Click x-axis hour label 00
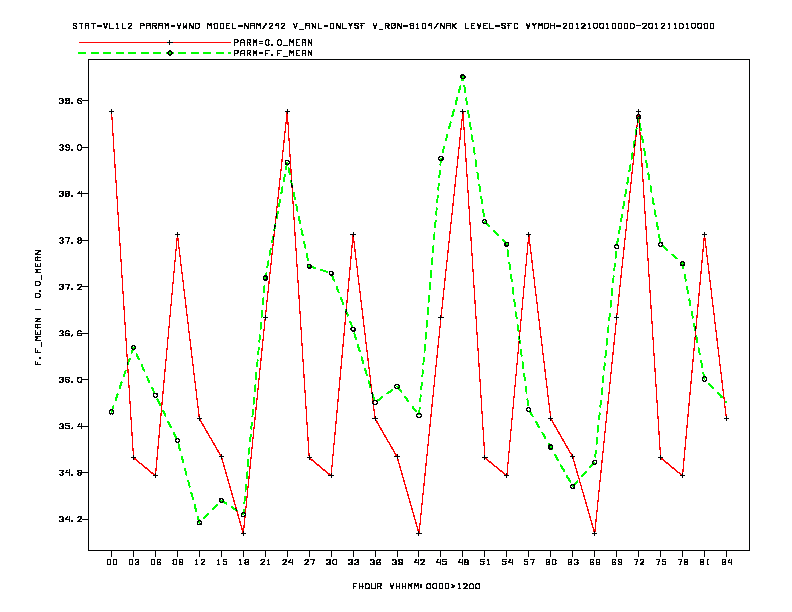The height and width of the screenshot is (612, 792). pyautogui.click(x=112, y=562)
